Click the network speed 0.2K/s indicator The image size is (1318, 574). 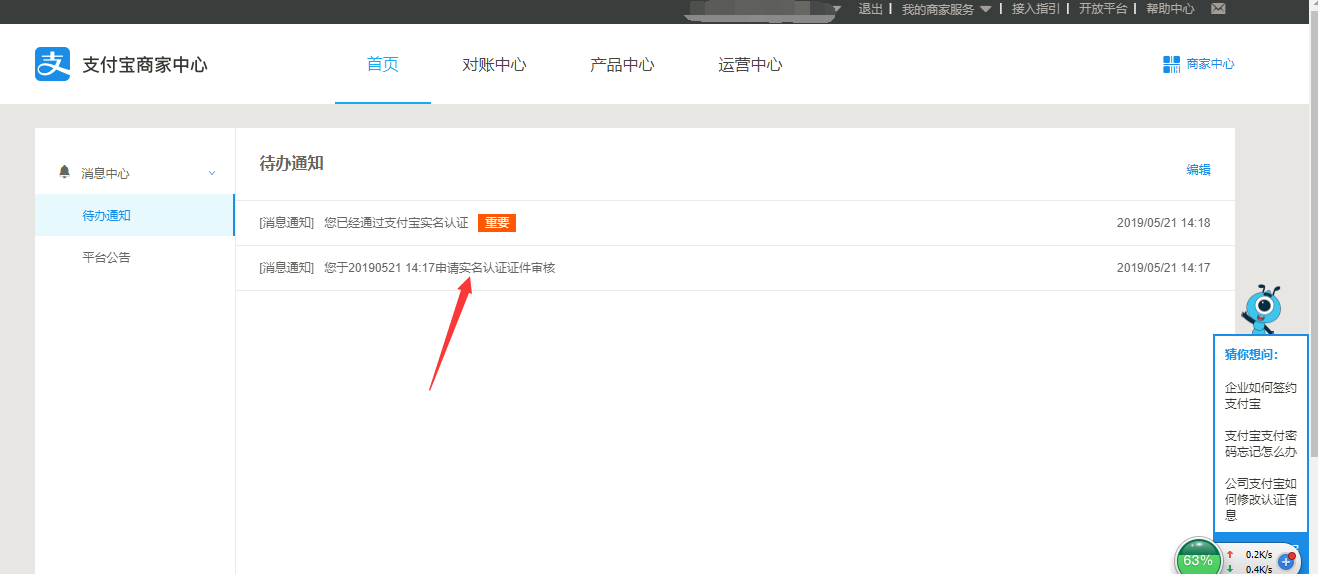pos(1259,555)
